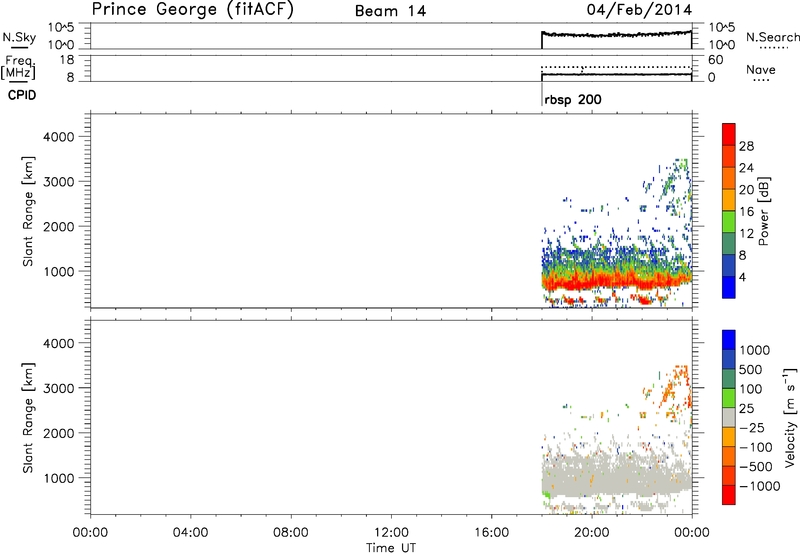Click the "18" frequency axis tick label
800x554 pixels.
click(67, 60)
